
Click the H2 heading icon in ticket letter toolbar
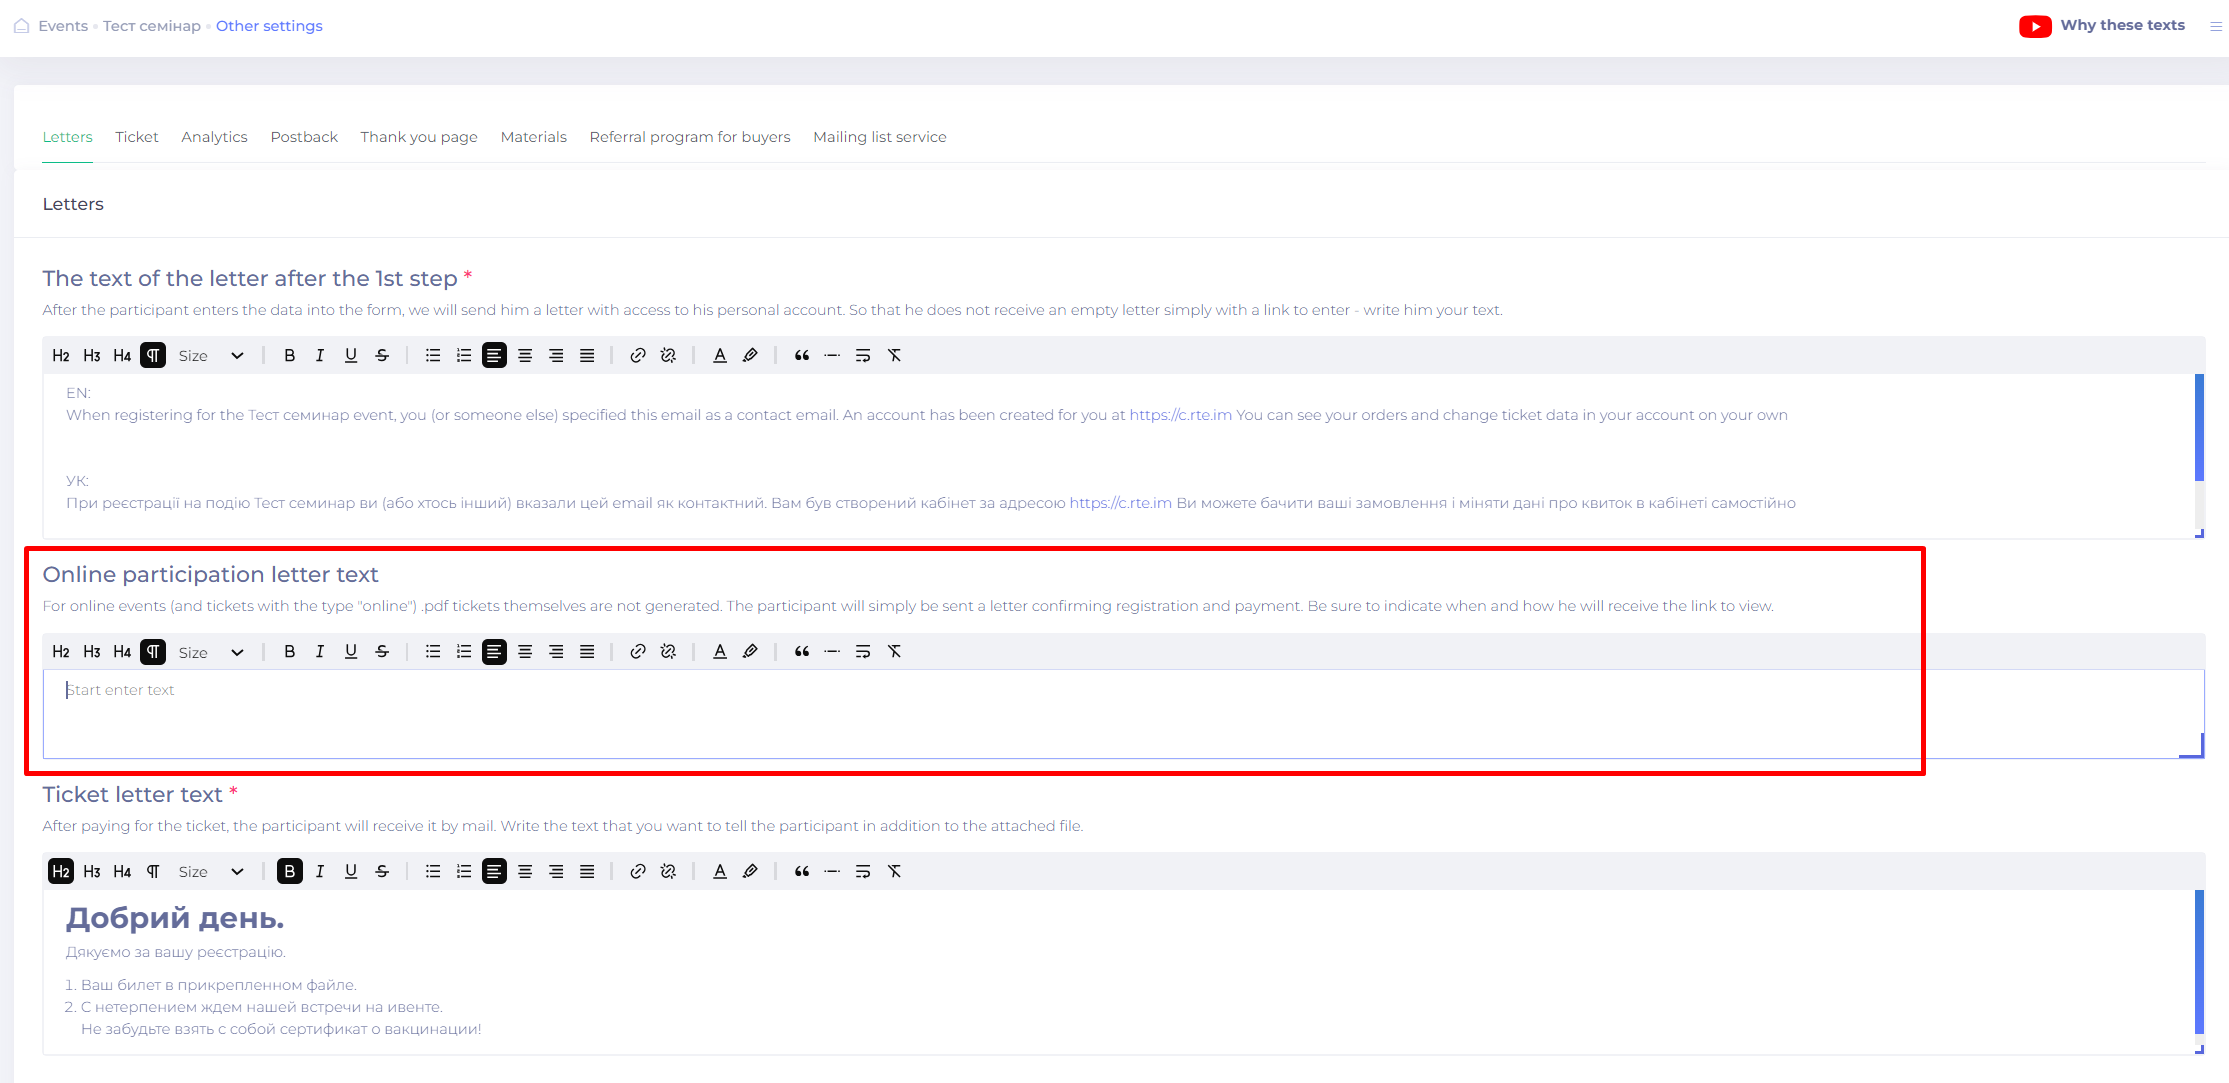coord(60,871)
